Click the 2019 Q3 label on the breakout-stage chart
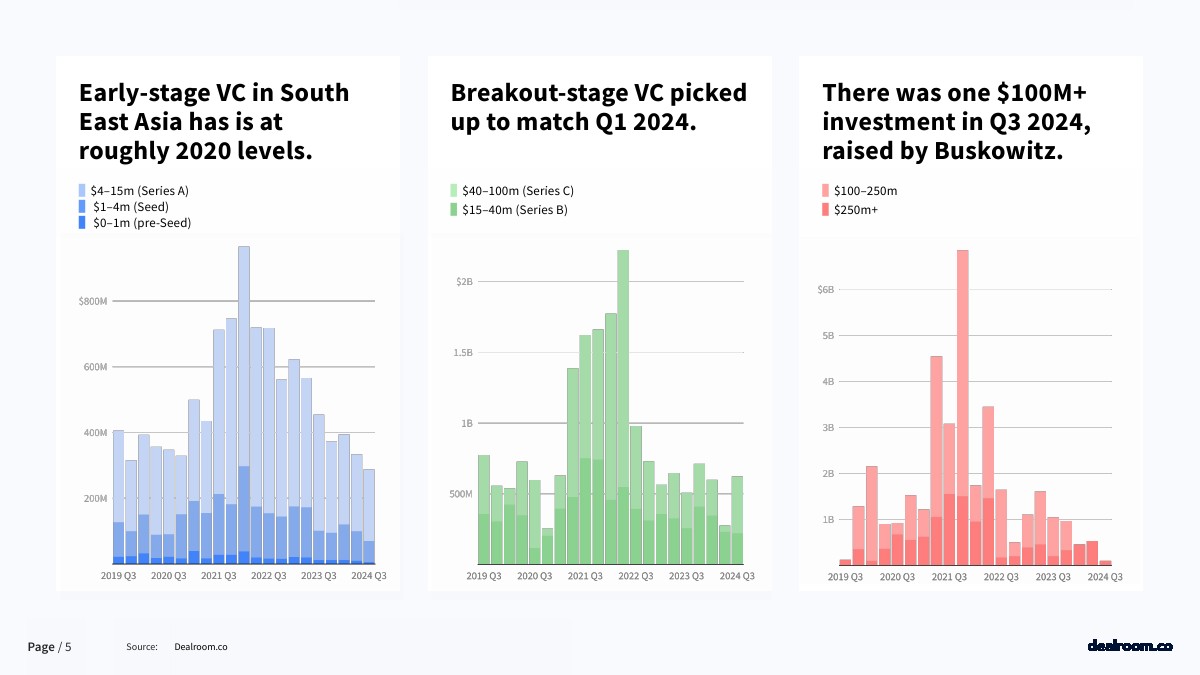1200x675 pixels. point(484,576)
